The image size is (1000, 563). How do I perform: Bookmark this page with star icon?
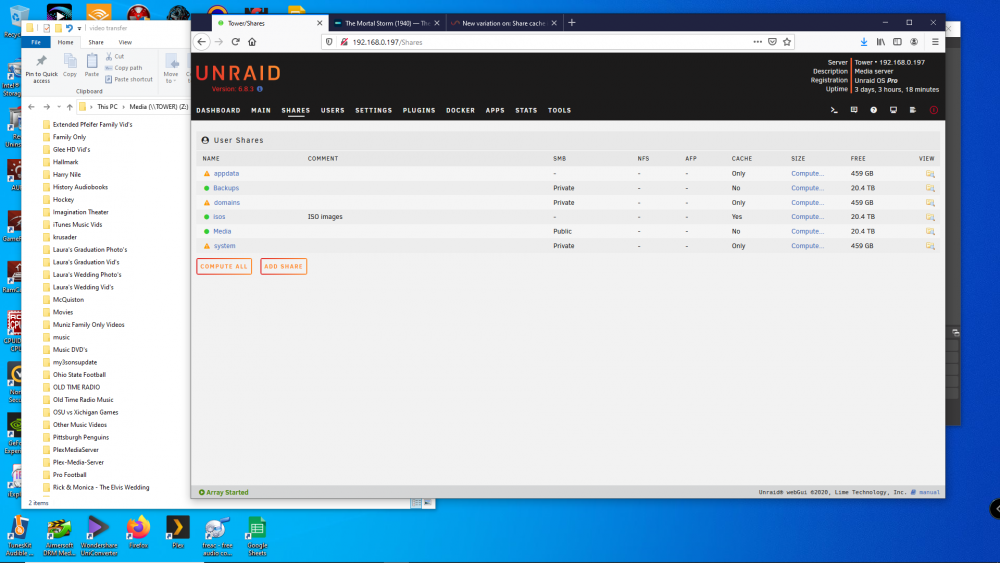pos(787,42)
